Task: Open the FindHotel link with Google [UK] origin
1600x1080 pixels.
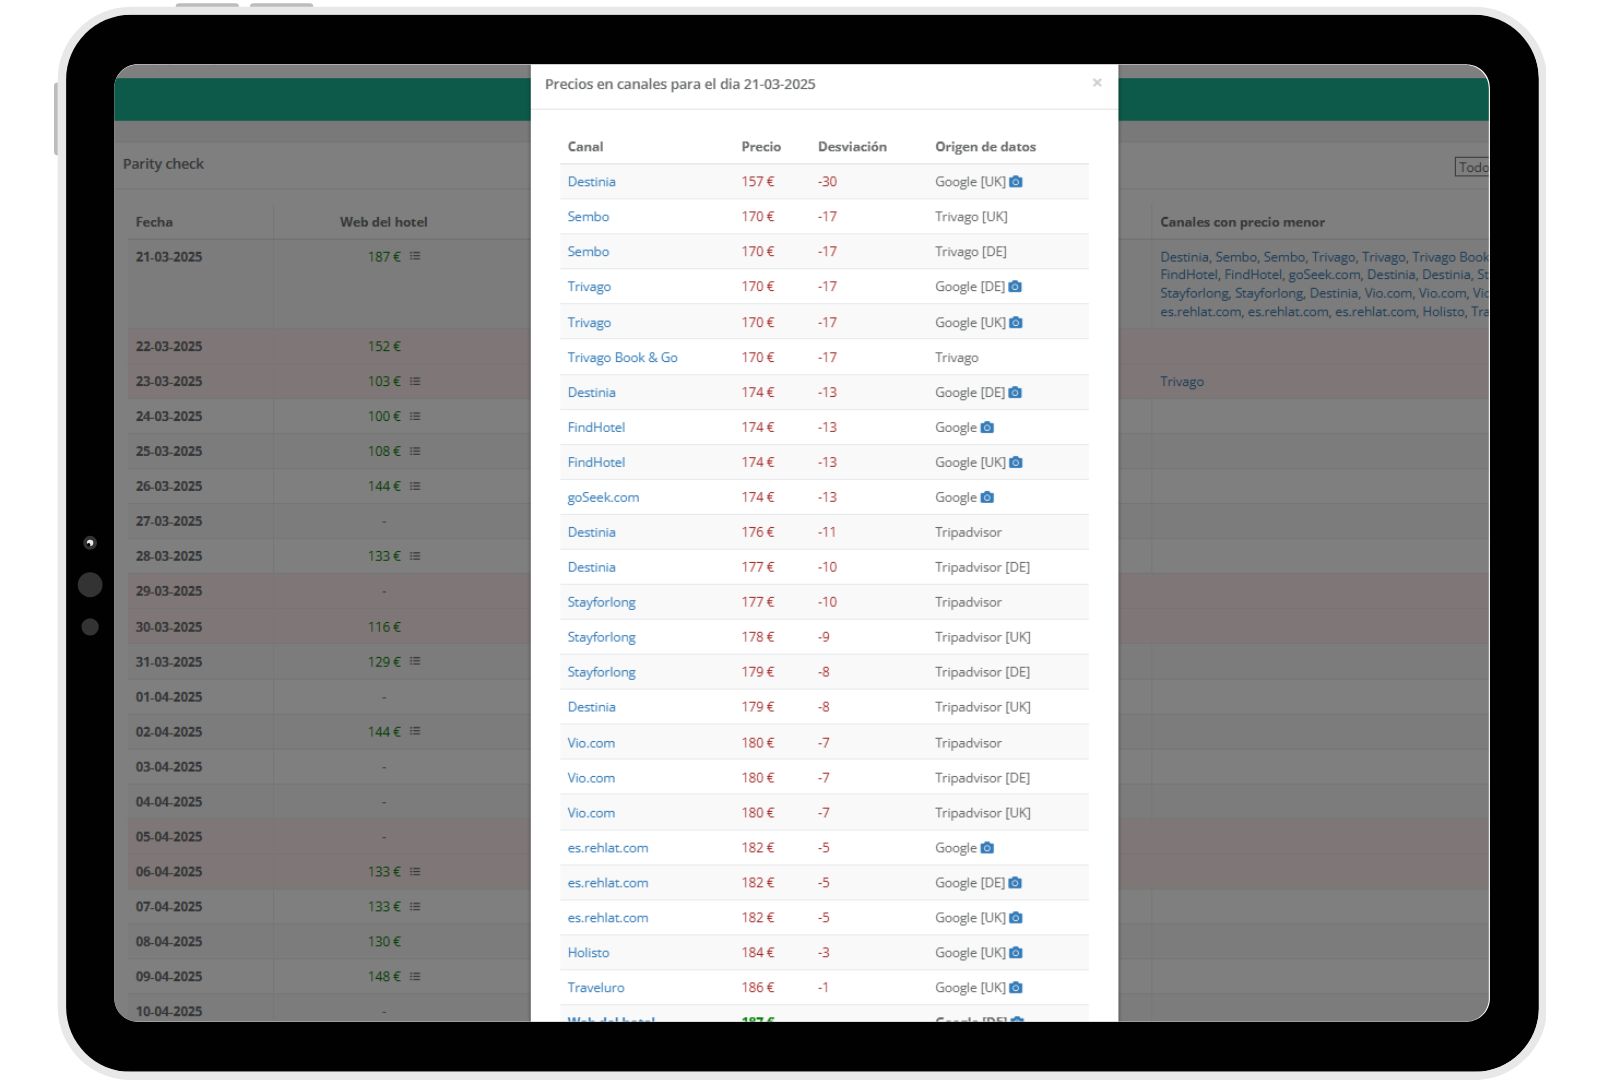Action: click(596, 463)
